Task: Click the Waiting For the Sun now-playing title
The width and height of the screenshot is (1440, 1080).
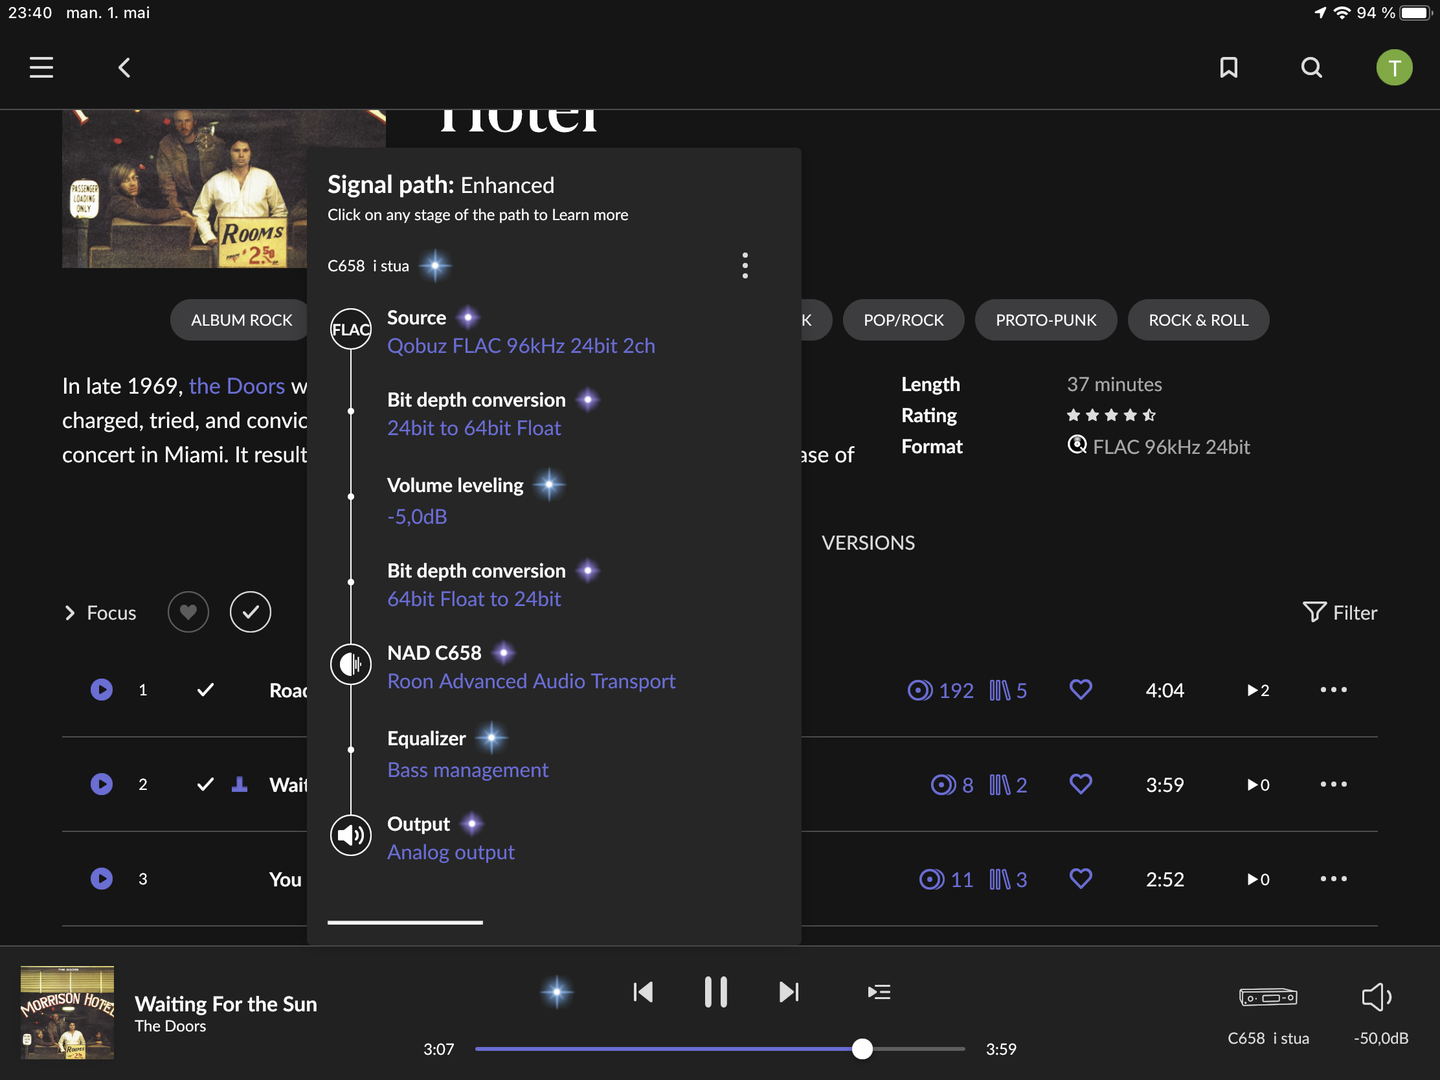Action: tap(226, 1004)
